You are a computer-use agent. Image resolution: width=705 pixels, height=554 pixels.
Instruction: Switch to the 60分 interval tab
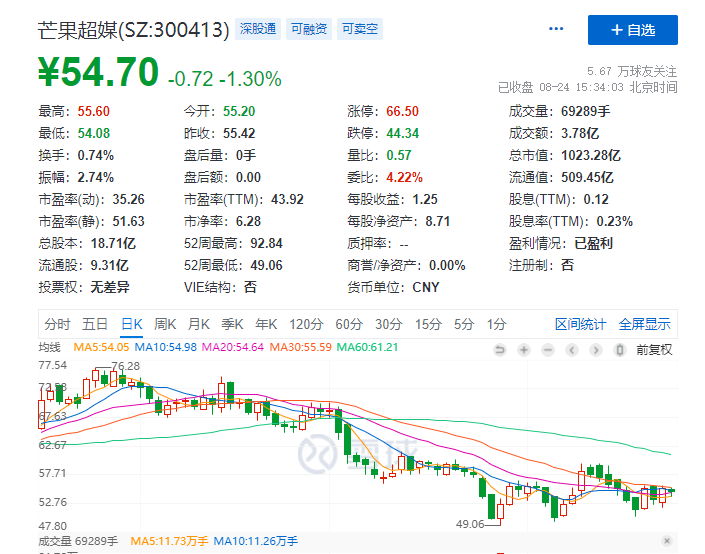point(349,324)
